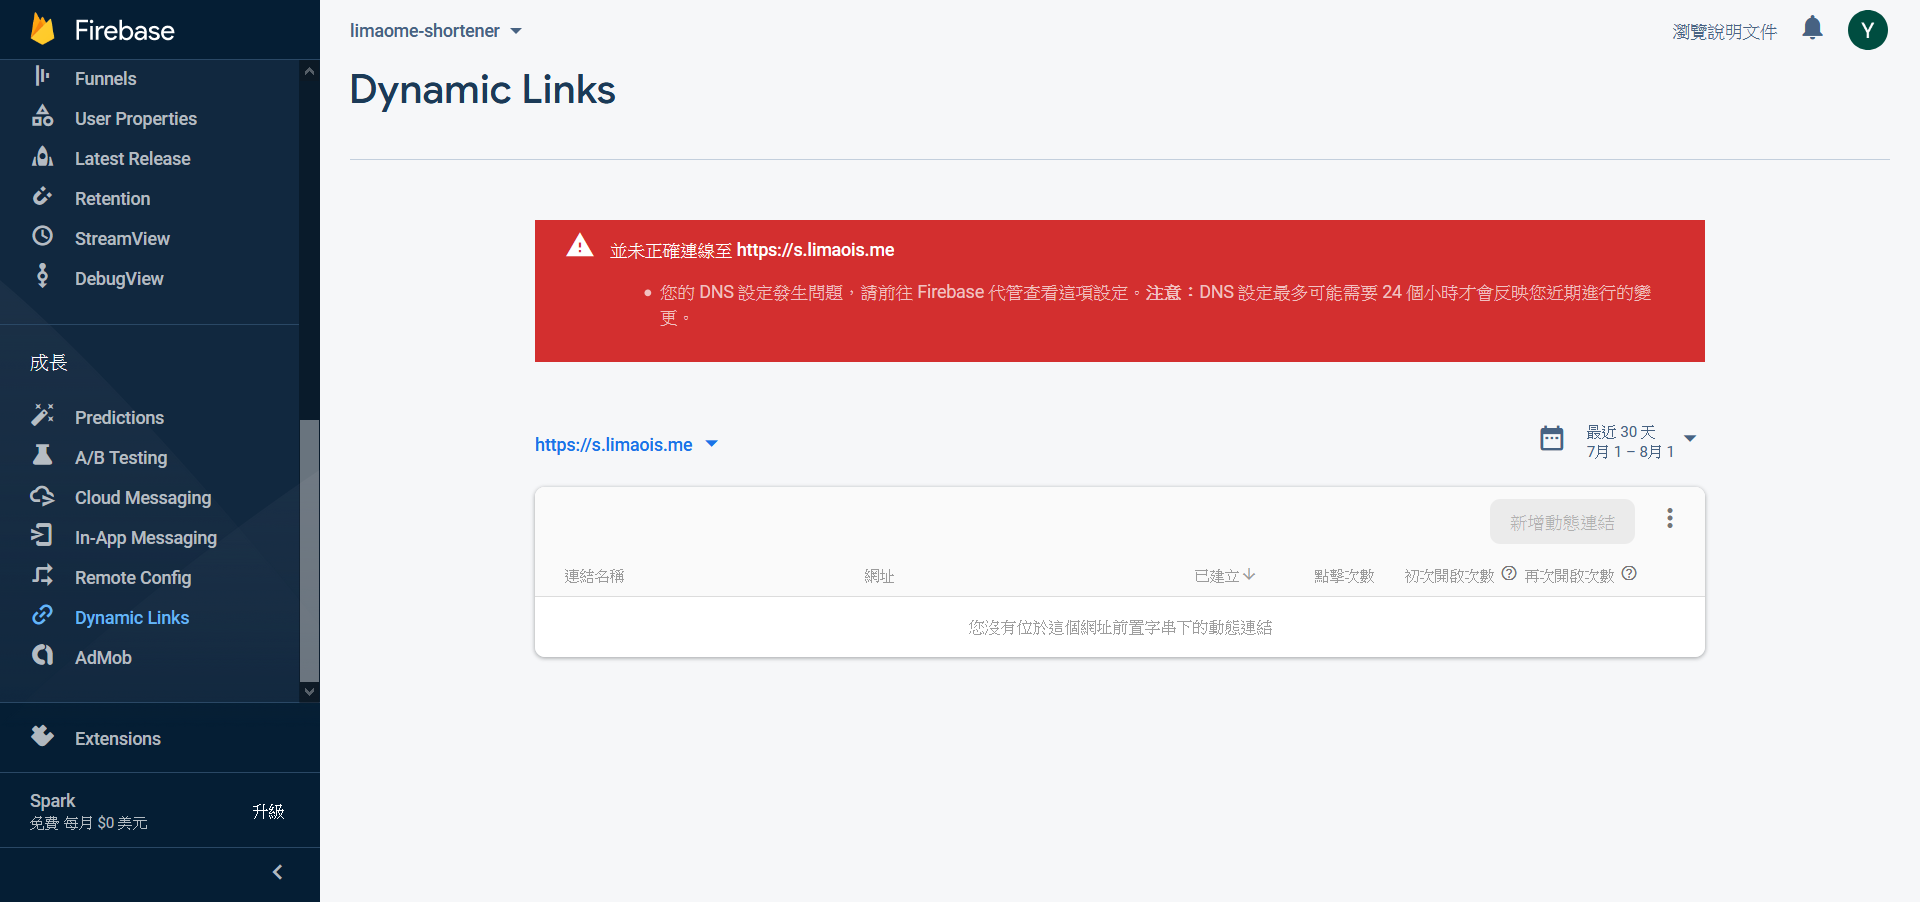Open the three-dot overflow menu in links table
This screenshot has height=902, width=1920.
1669,518
